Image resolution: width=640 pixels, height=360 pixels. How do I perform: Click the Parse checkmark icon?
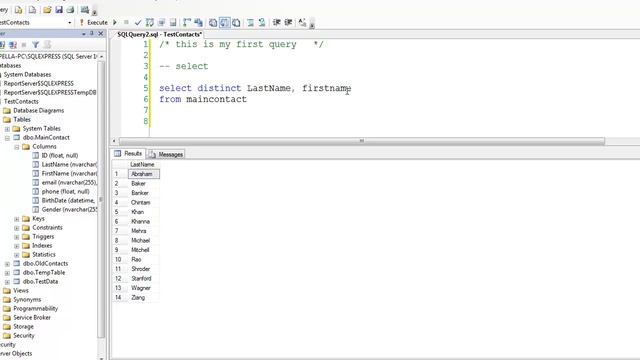pos(138,22)
